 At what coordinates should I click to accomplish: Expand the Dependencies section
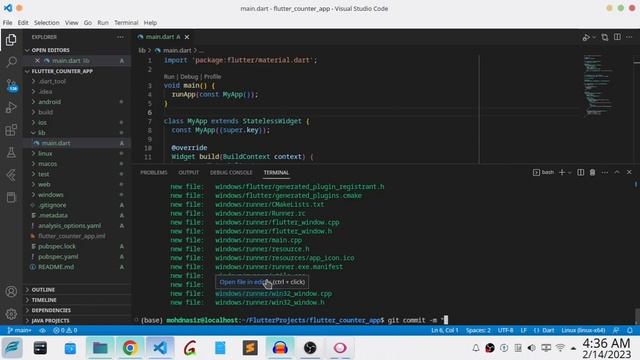pyautogui.click(x=51, y=310)
